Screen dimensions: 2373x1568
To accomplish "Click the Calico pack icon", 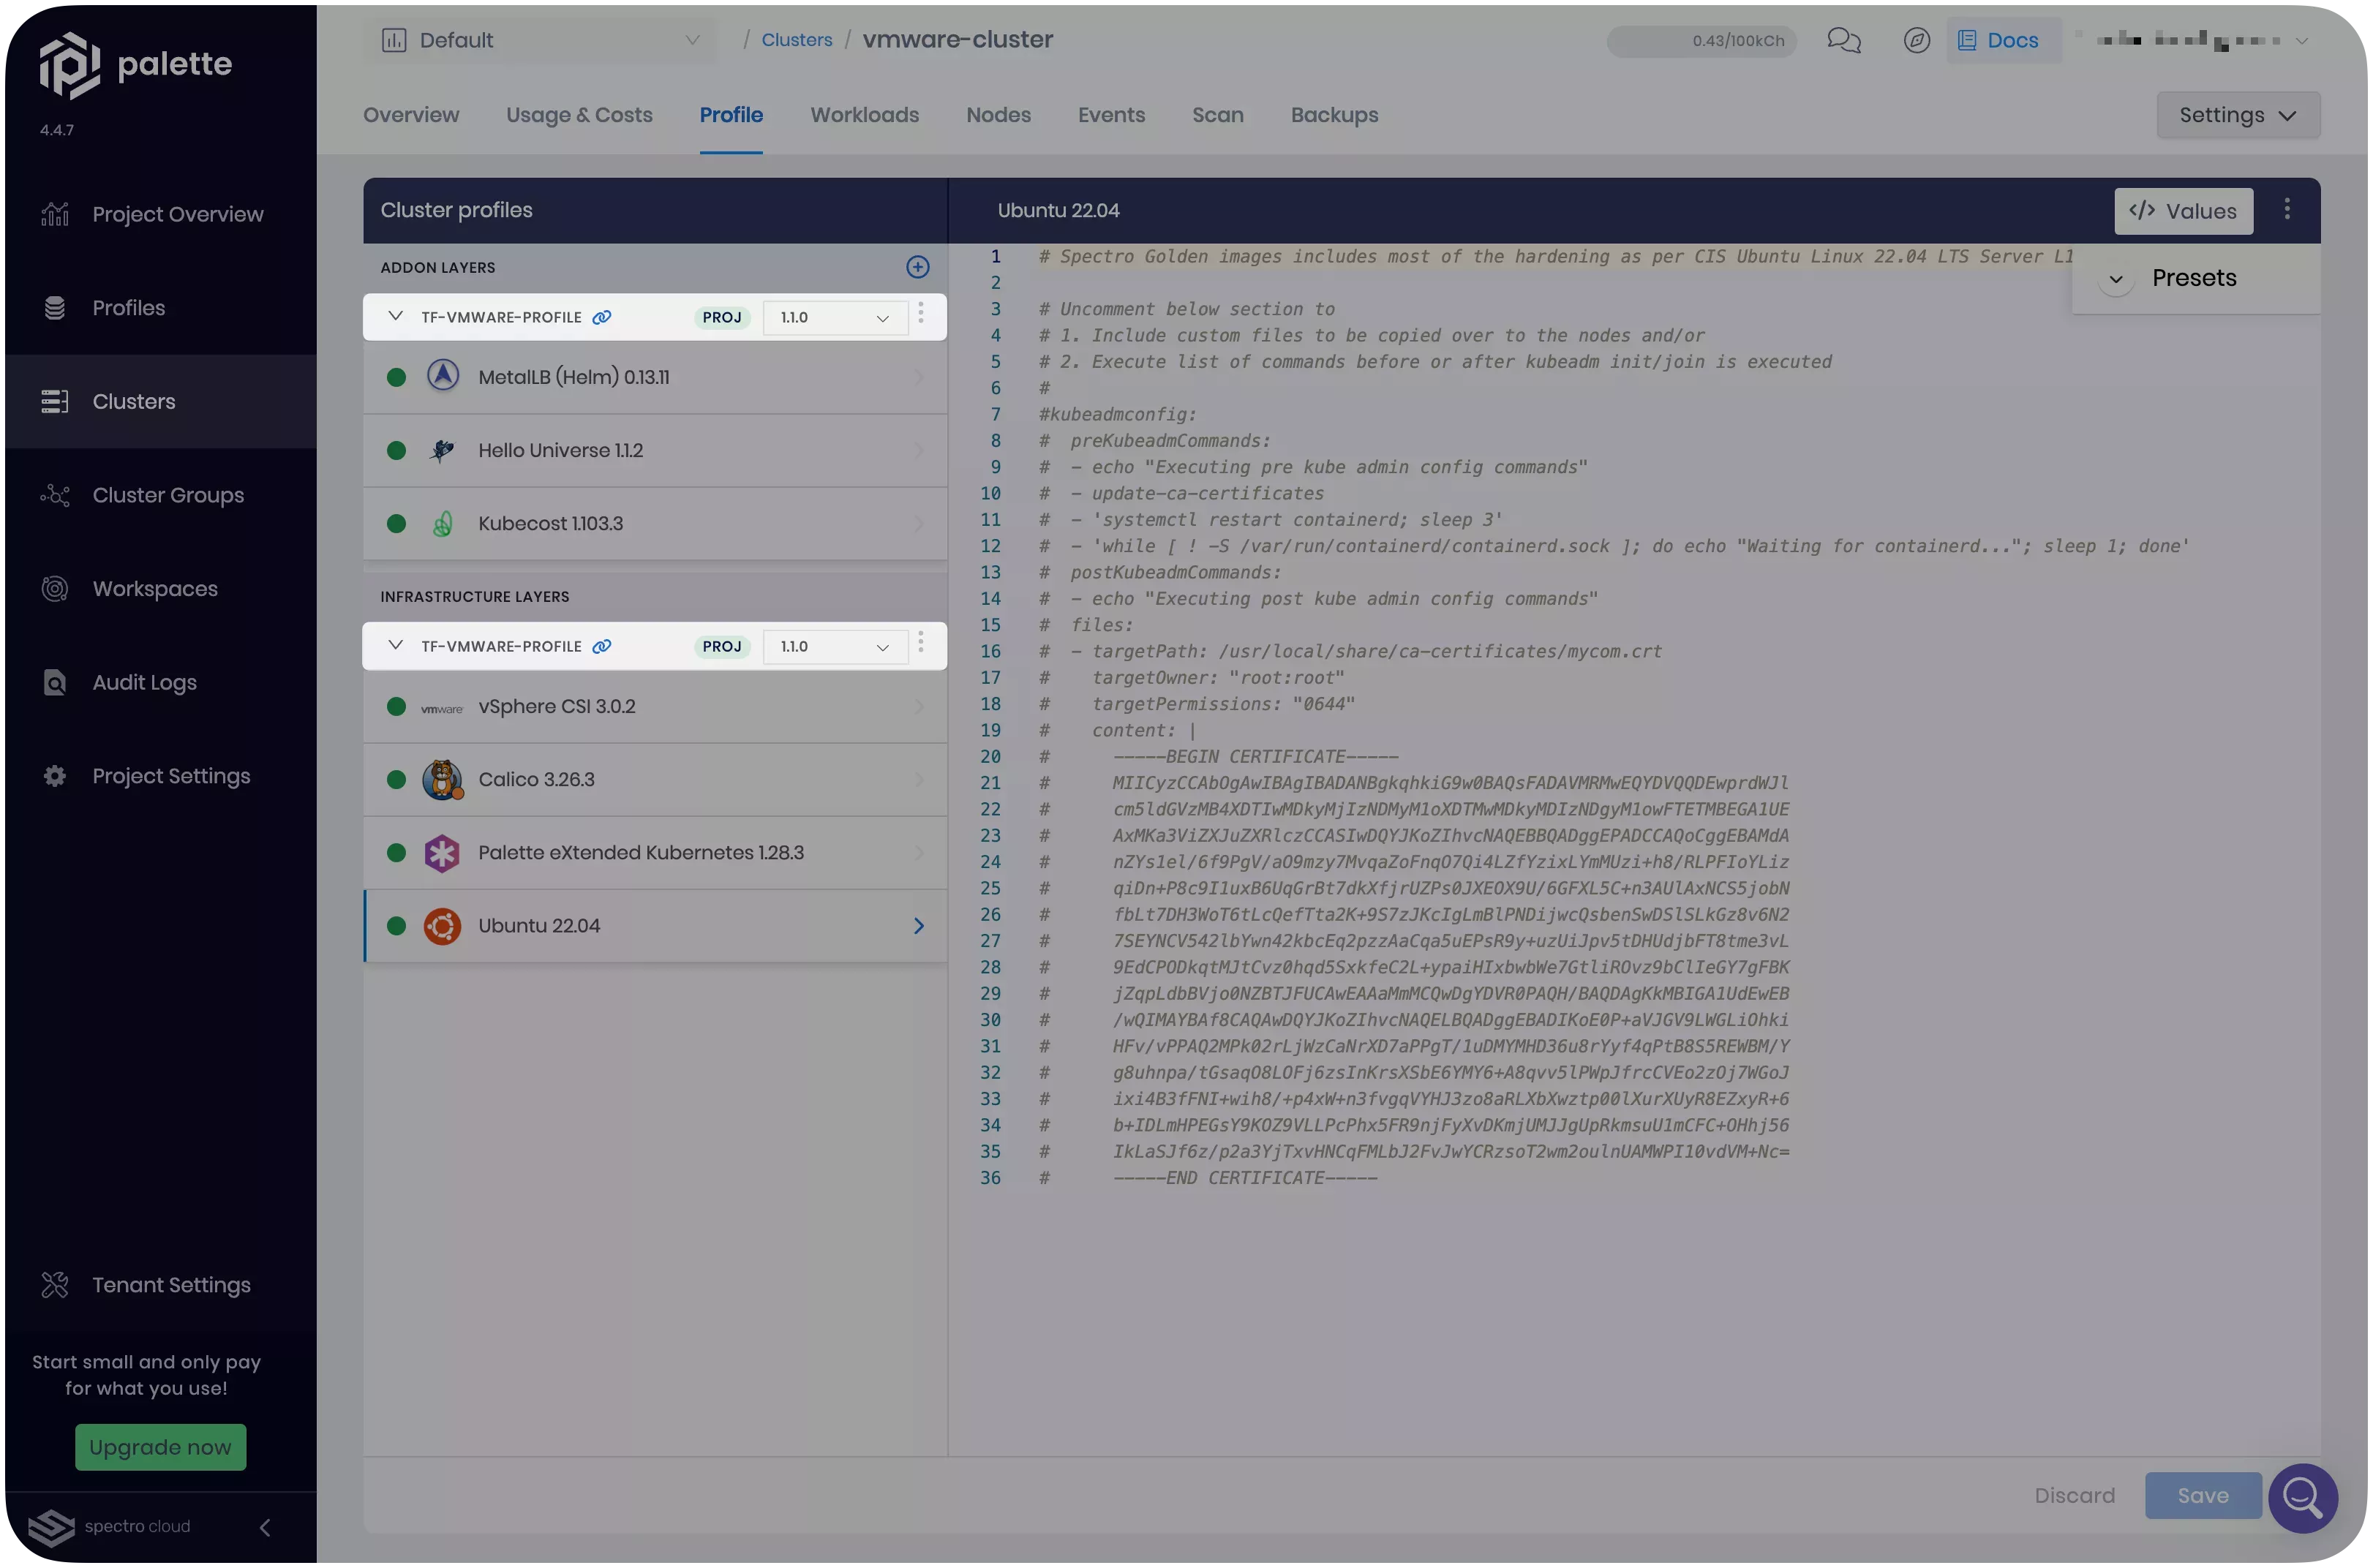I will click(x=443, y=780).
